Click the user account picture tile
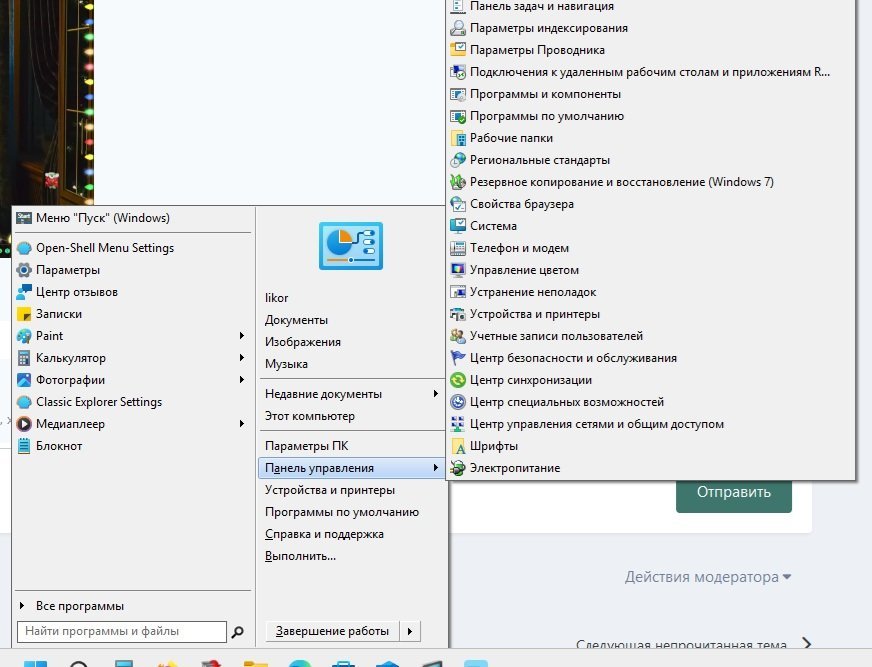 point(351,246)
